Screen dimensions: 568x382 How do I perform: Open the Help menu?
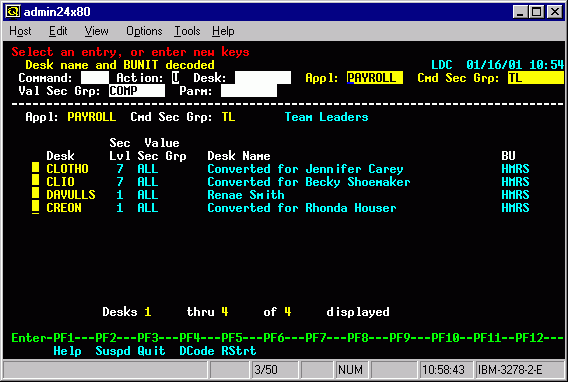click(x=223, y=31)
